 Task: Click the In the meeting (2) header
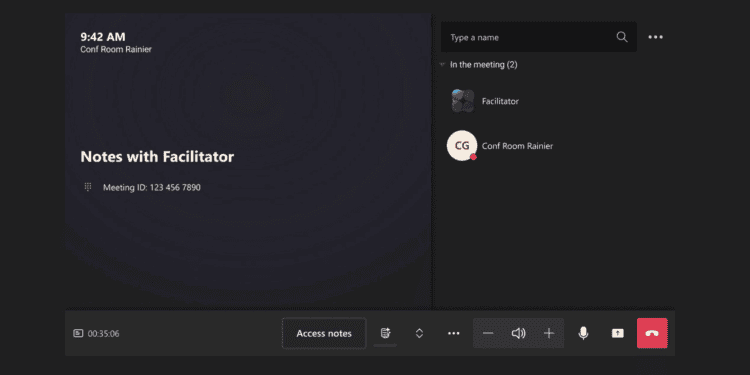pos(484,65)
